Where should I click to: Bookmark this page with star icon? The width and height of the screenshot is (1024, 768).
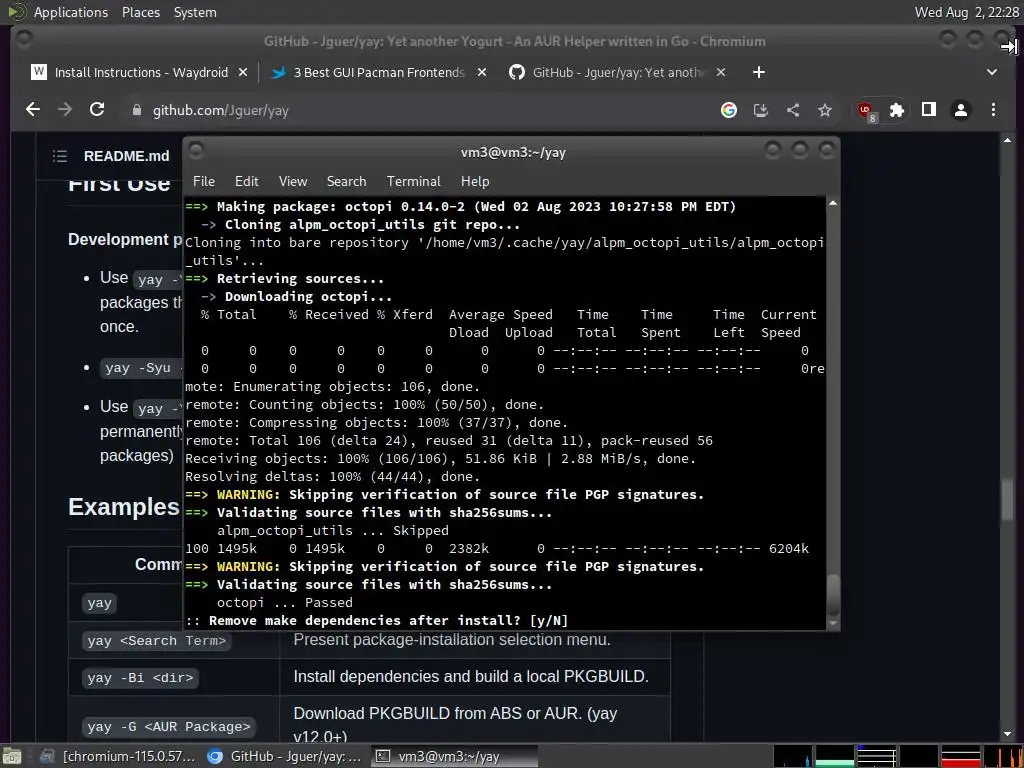[x=825, y=110]
